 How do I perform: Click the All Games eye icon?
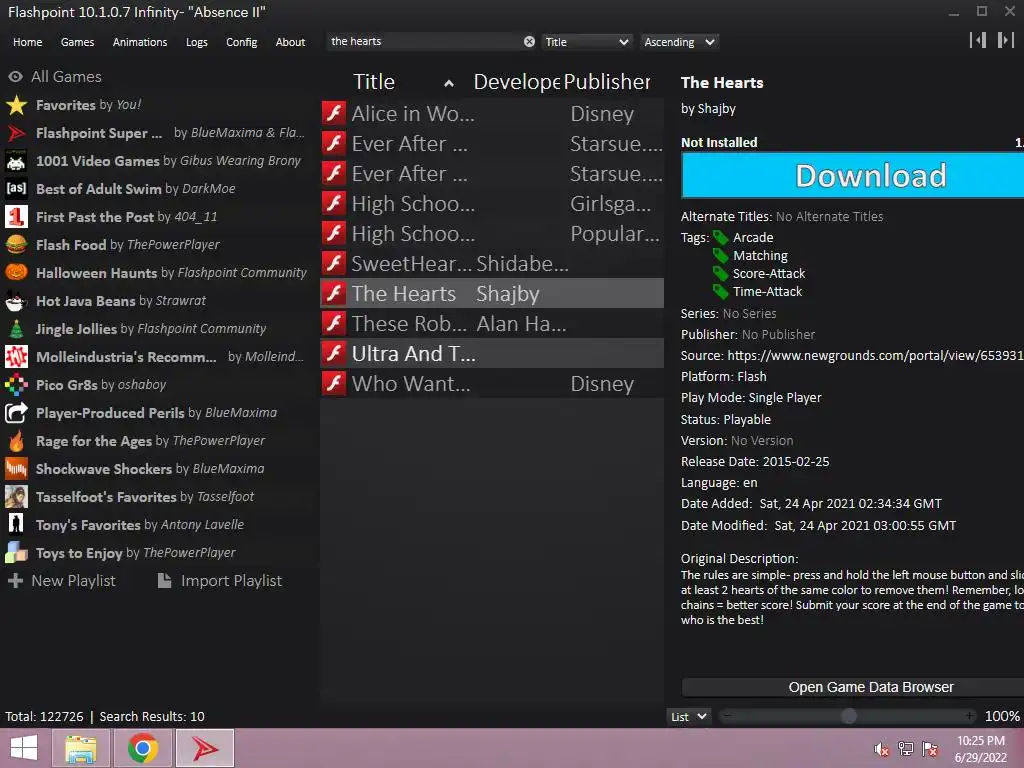tap(16, 77)
